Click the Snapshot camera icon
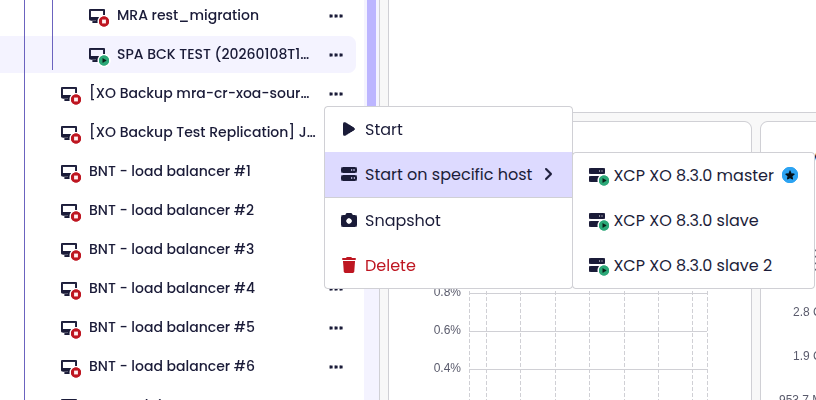This screenshot has width=816, height=400. (x=348, y=221)
